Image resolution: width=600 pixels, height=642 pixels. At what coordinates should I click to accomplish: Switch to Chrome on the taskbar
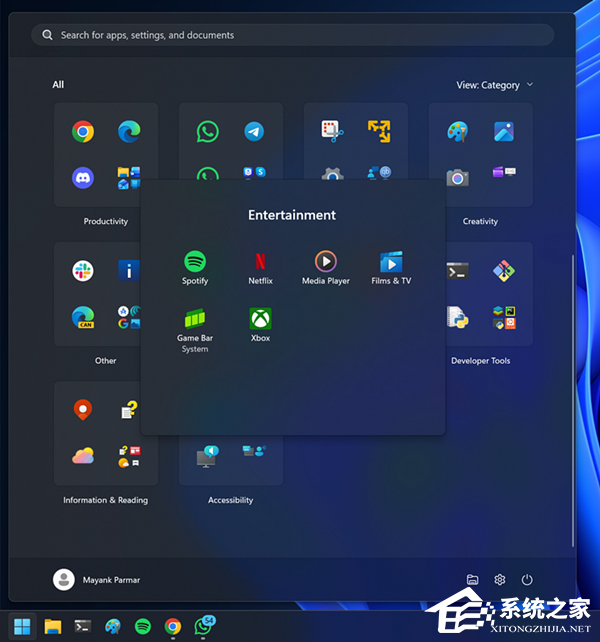(x=173, y=626)
